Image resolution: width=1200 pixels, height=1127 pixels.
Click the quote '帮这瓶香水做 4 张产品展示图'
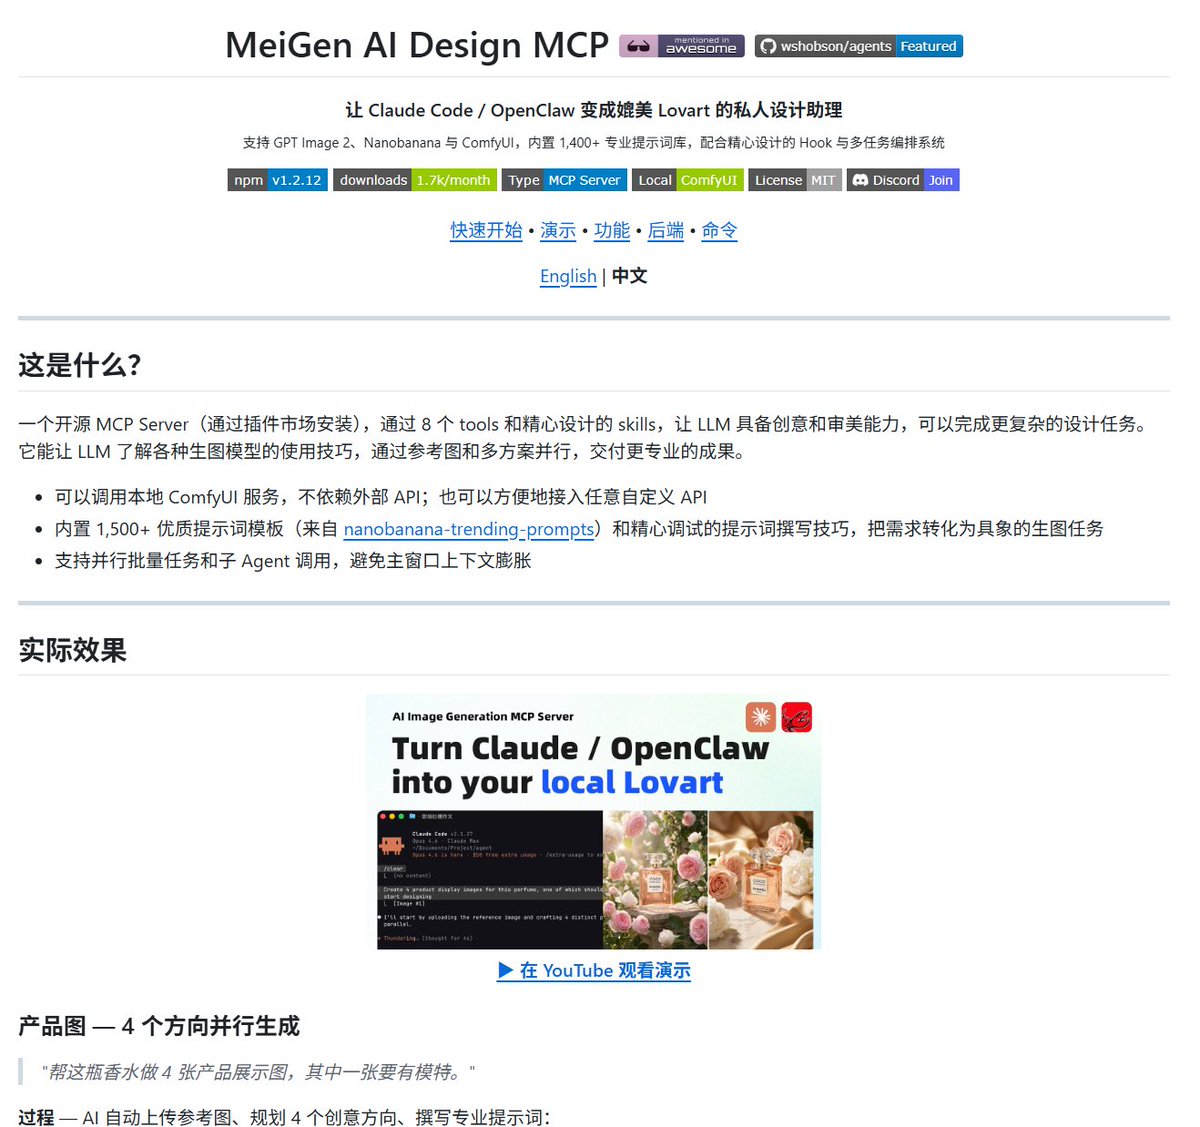coord(258,1072)
